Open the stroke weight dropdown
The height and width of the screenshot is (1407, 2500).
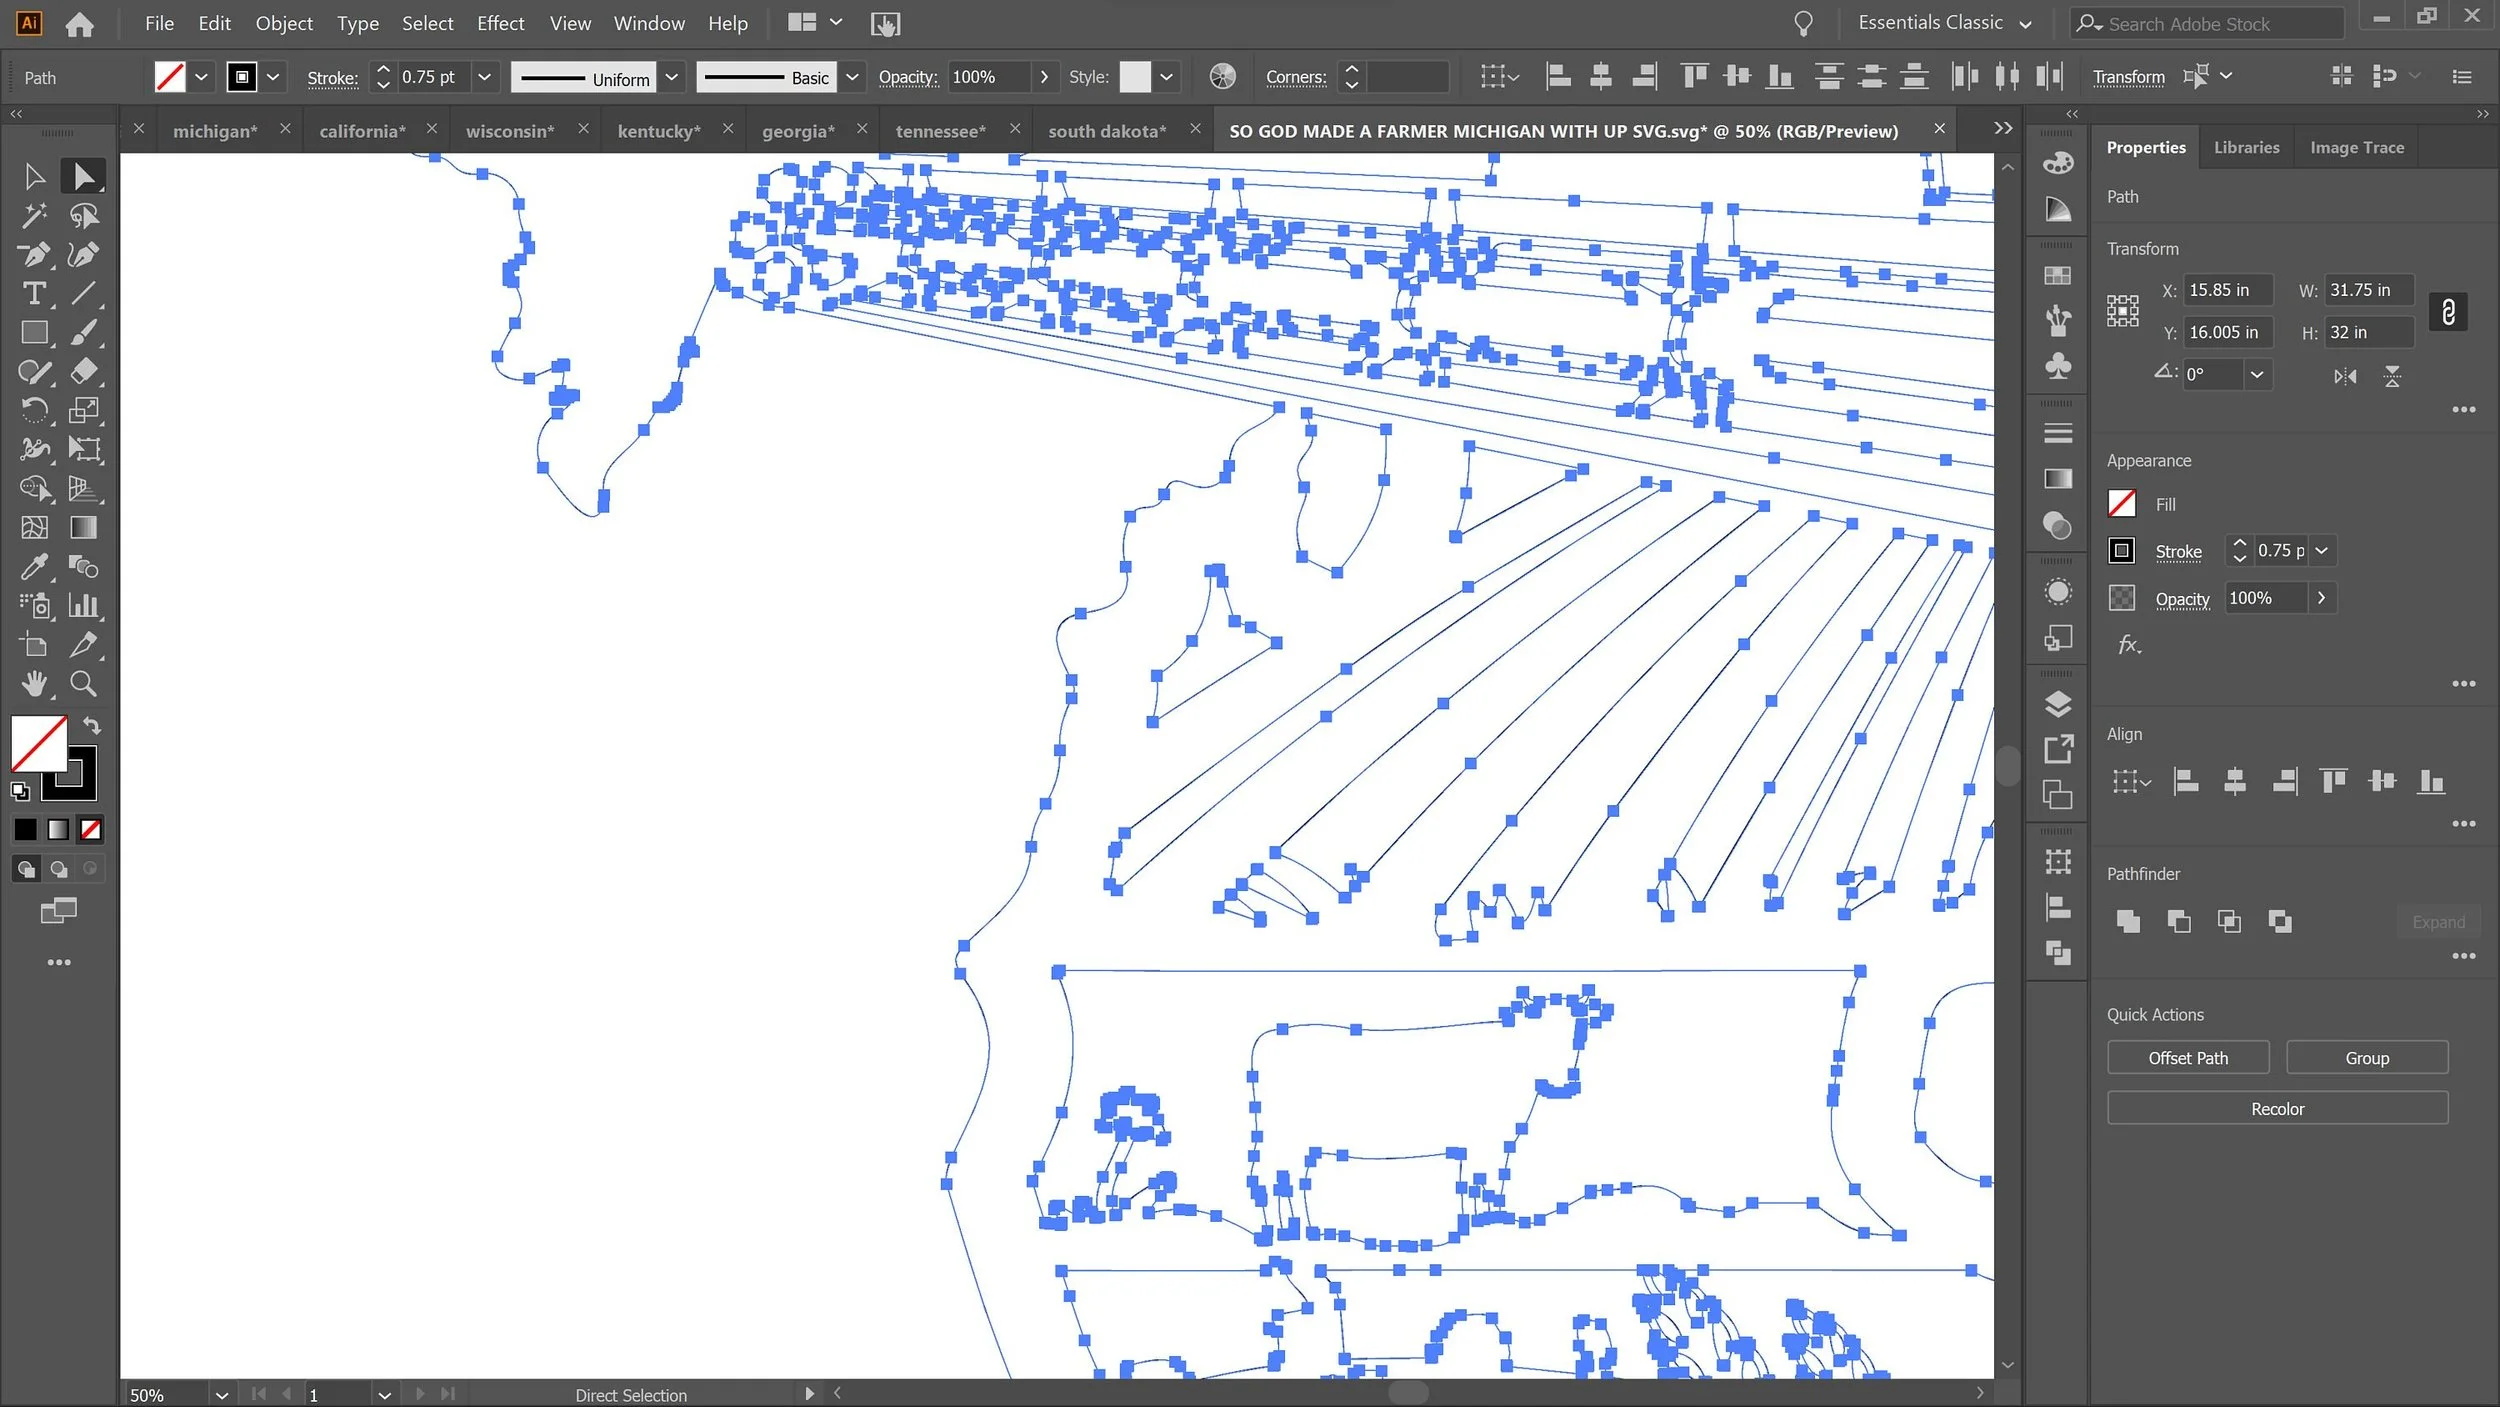(484, 77)
